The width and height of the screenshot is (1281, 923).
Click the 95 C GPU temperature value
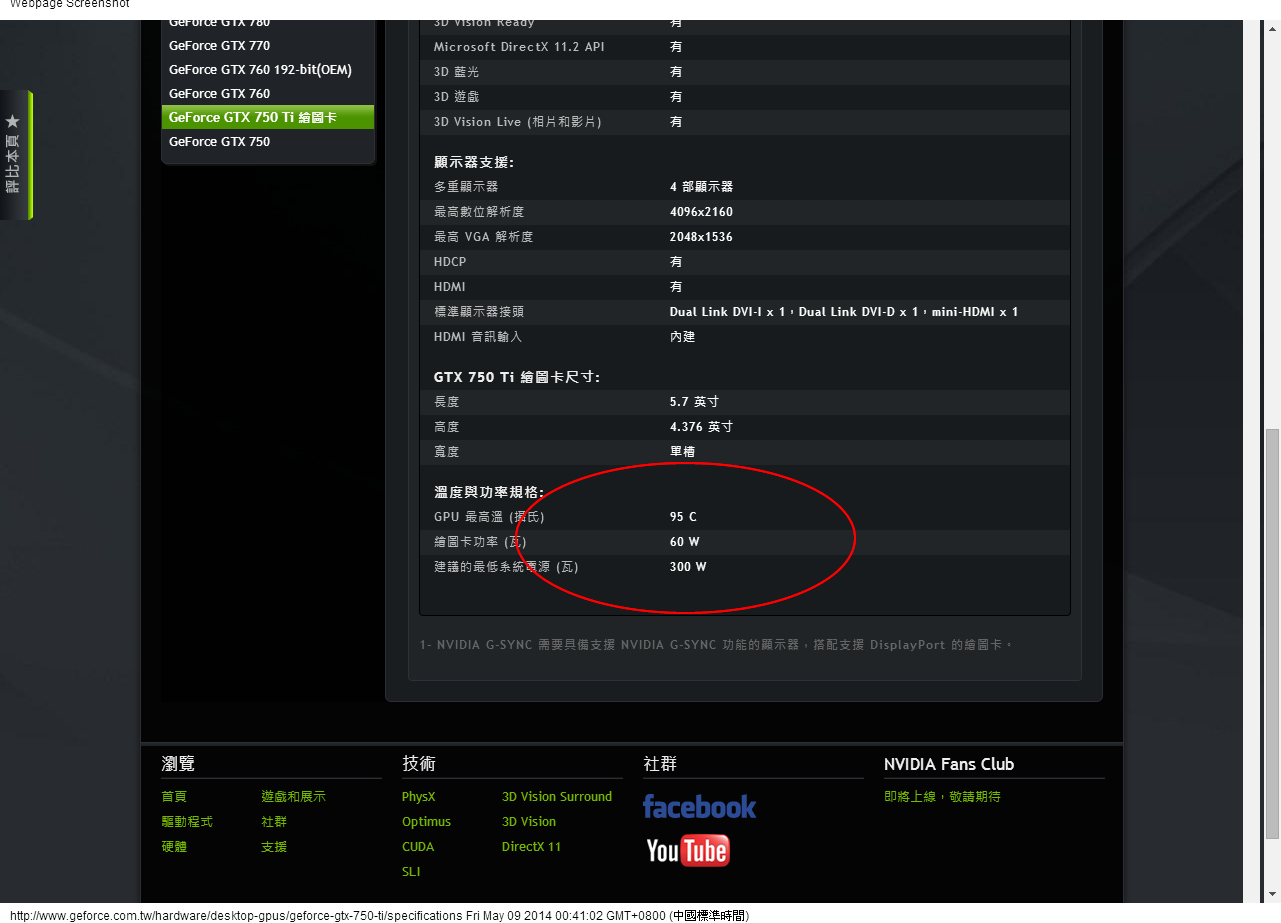[683, 517]
